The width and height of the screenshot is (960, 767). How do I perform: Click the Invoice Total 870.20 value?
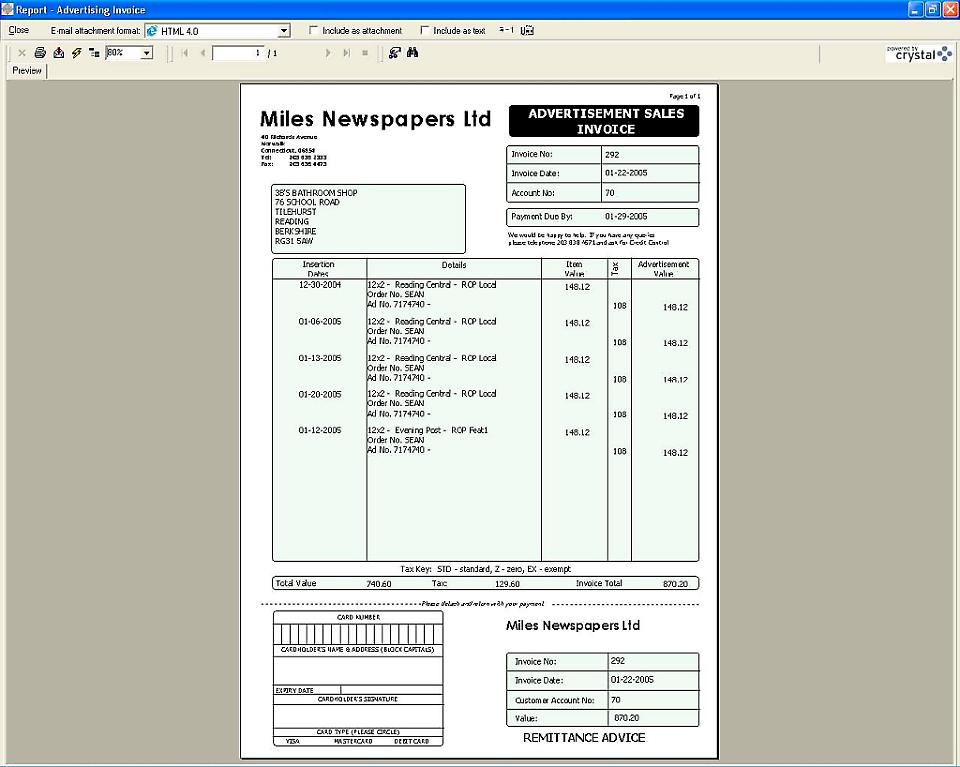pos(675,584)
